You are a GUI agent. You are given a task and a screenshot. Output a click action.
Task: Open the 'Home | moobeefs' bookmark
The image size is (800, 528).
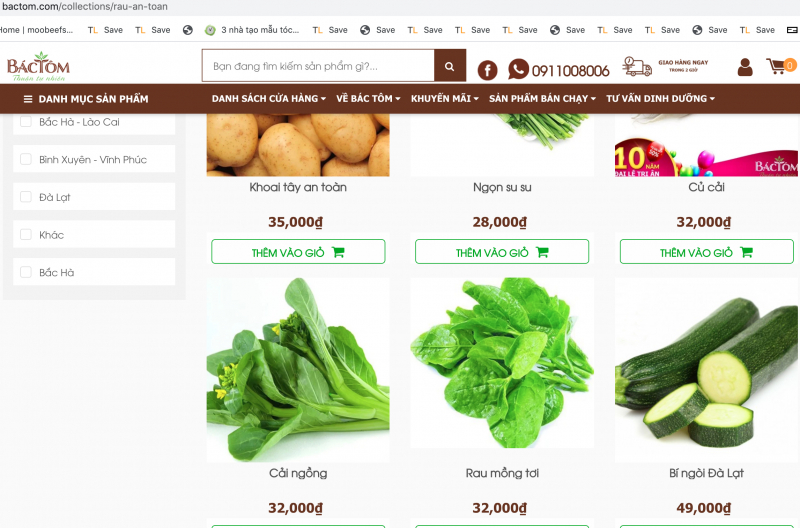pos(36,30)
